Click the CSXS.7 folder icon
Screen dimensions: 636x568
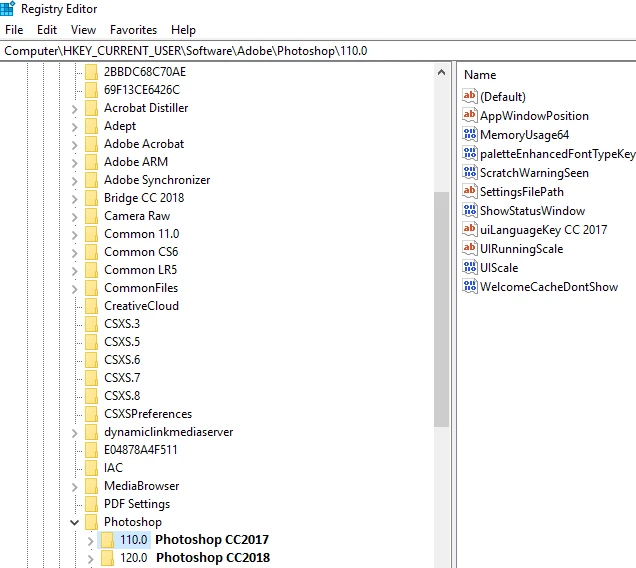click(91, 378)
